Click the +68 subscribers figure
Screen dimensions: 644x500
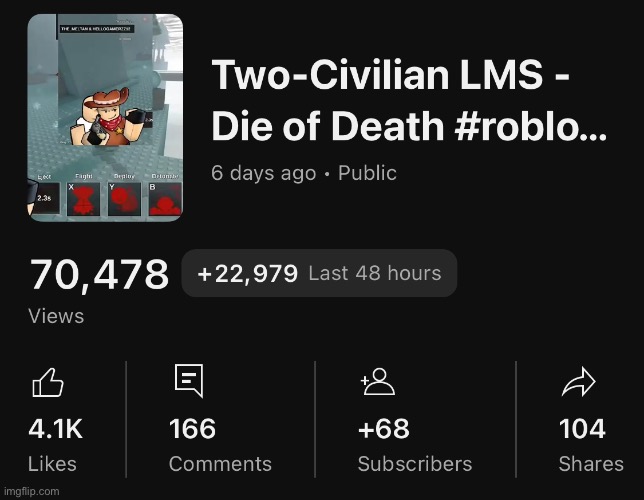click(383, 429)
